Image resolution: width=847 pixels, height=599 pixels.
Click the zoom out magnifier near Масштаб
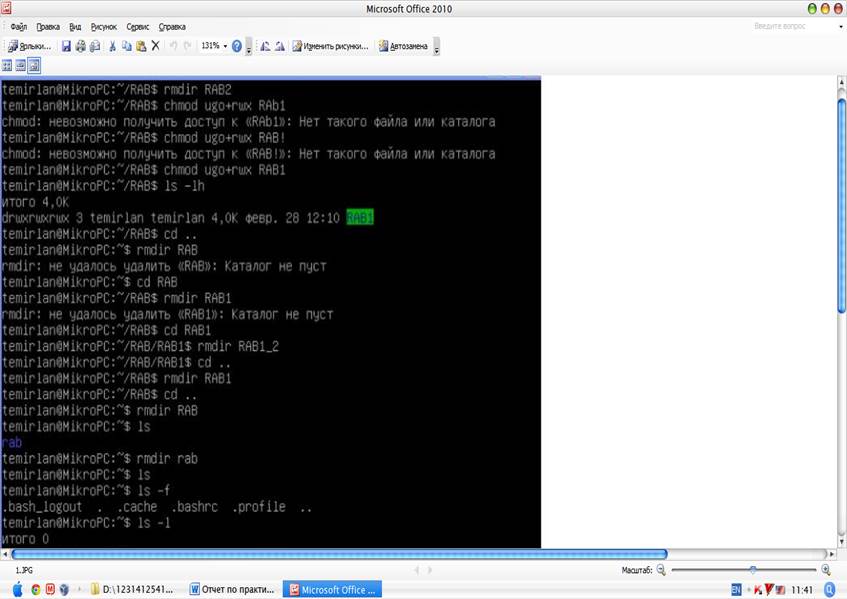[661, 570]
